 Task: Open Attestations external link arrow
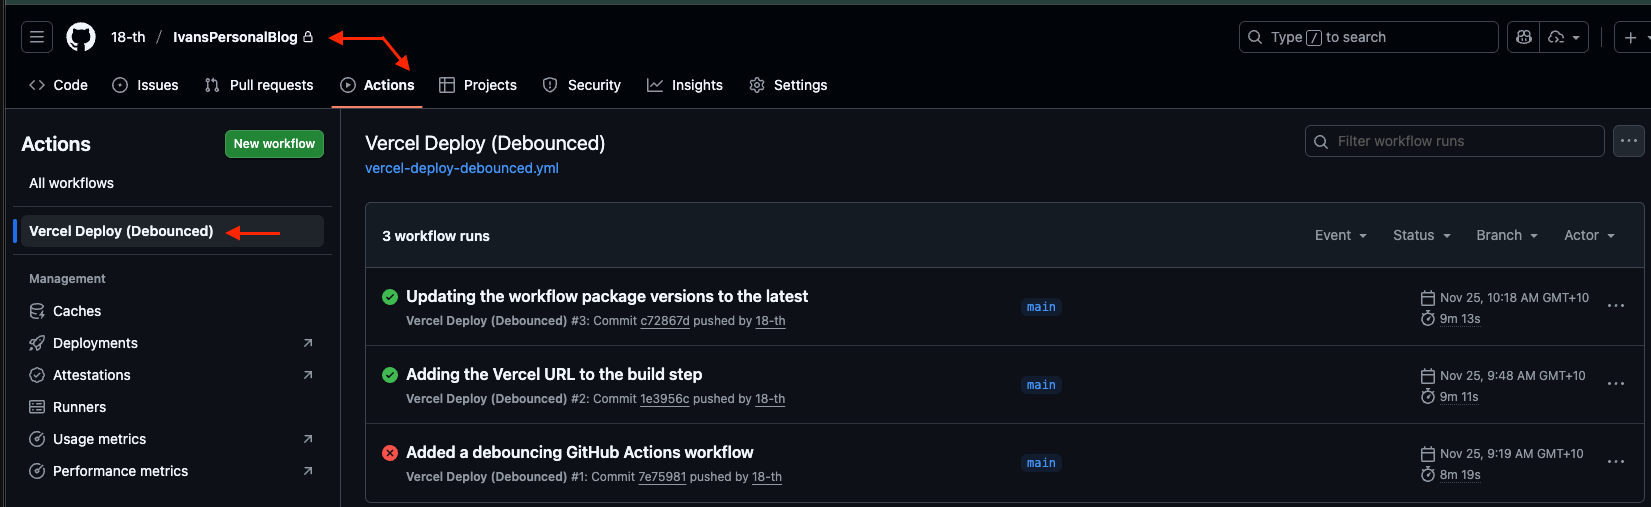point(308,375)
